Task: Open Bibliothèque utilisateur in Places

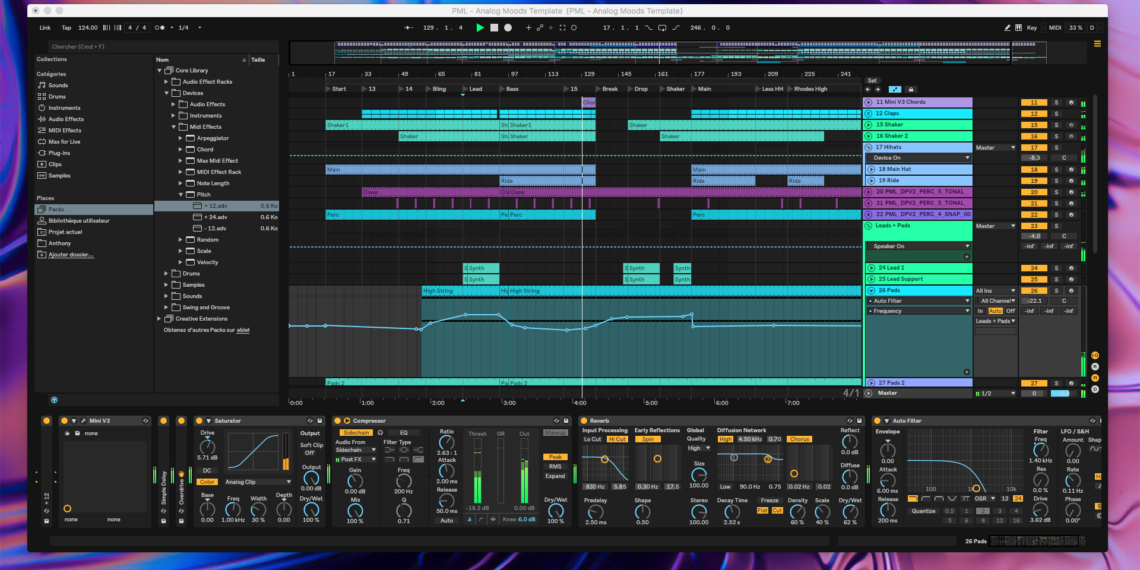Action: [78, 220]
